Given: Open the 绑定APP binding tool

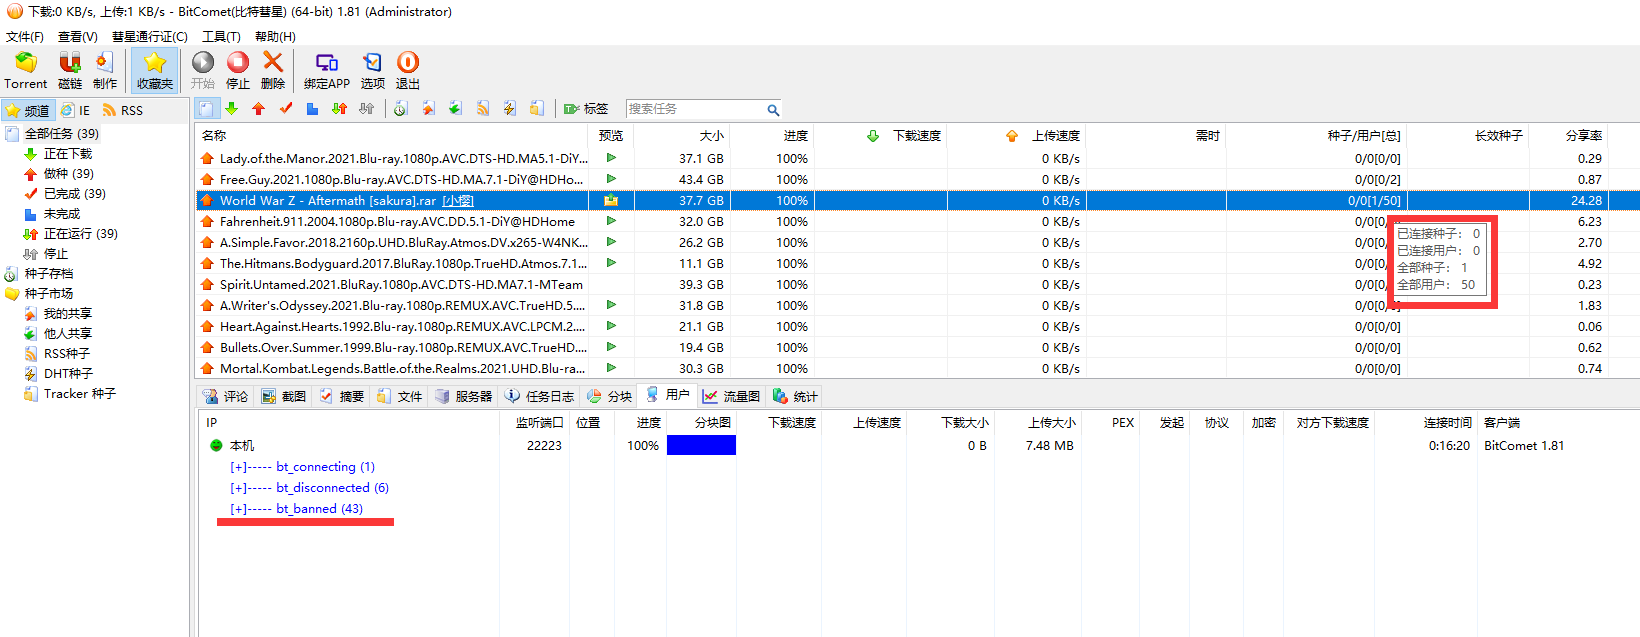Looking at the screenshot, I should (327, 71).
